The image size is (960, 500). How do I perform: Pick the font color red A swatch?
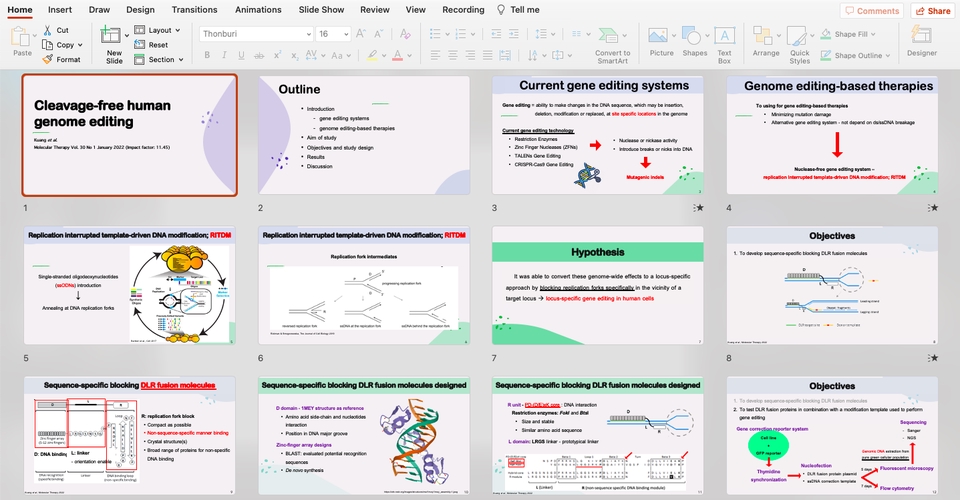pyautogui.click(x=397, y=55)
